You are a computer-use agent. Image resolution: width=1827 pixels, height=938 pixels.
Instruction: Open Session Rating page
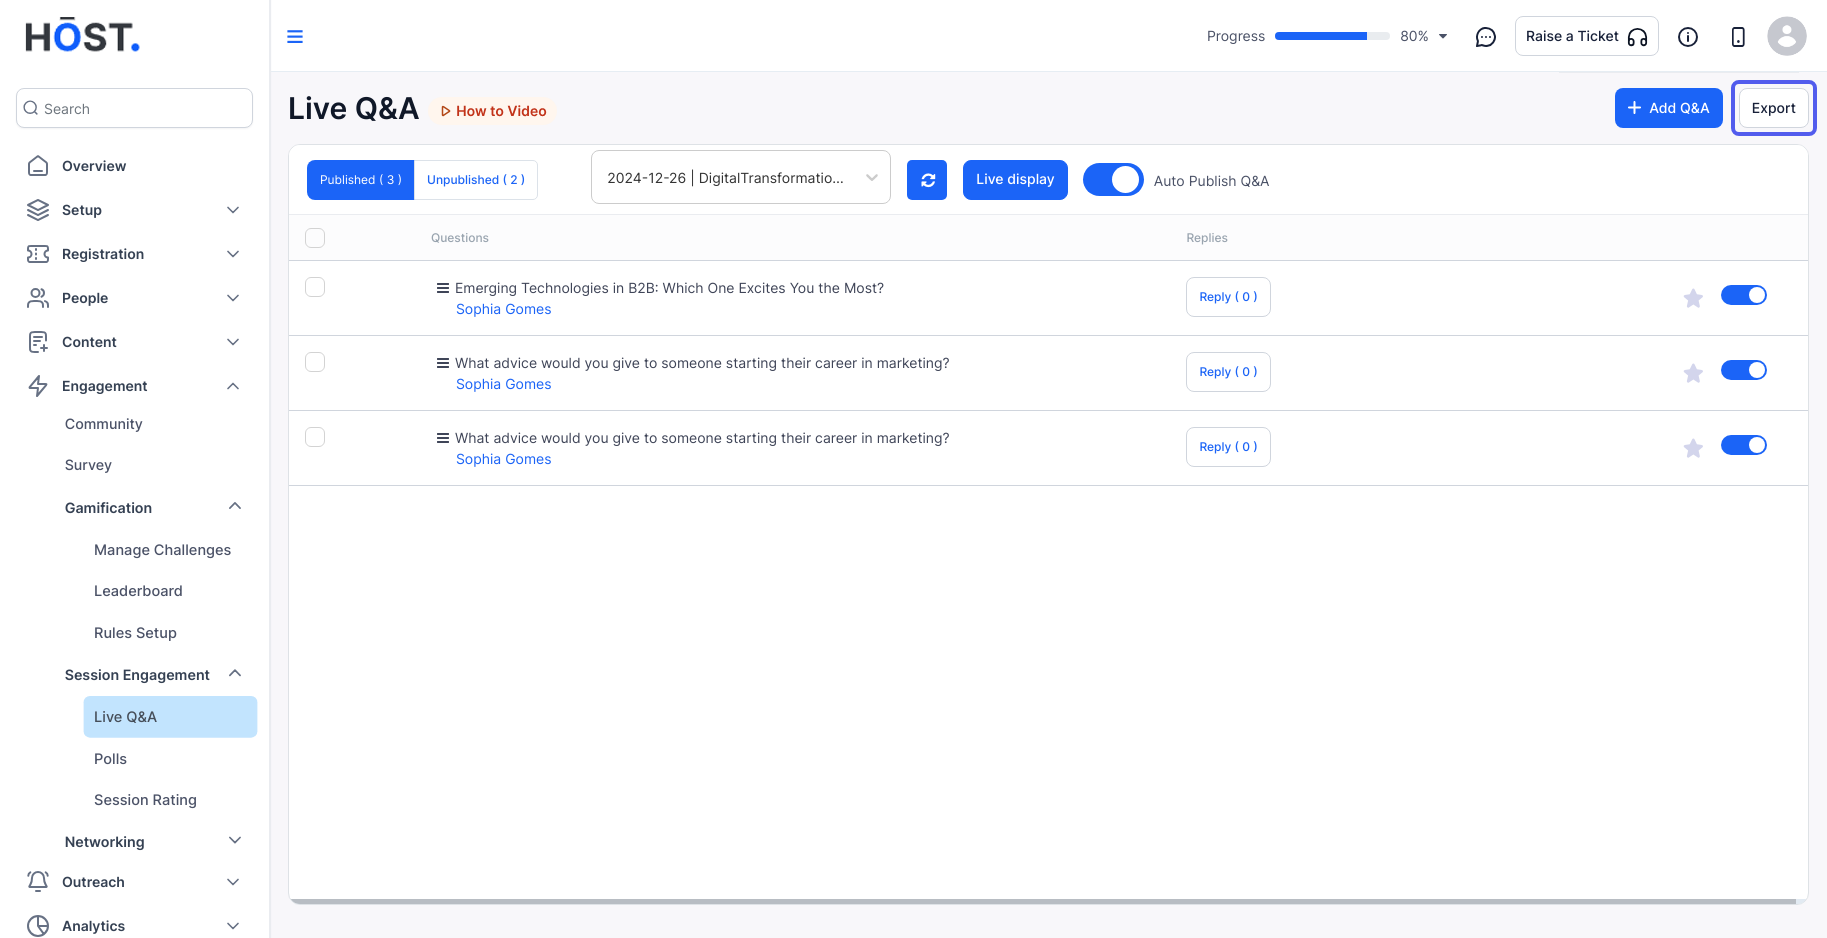[x=145, y=800]
